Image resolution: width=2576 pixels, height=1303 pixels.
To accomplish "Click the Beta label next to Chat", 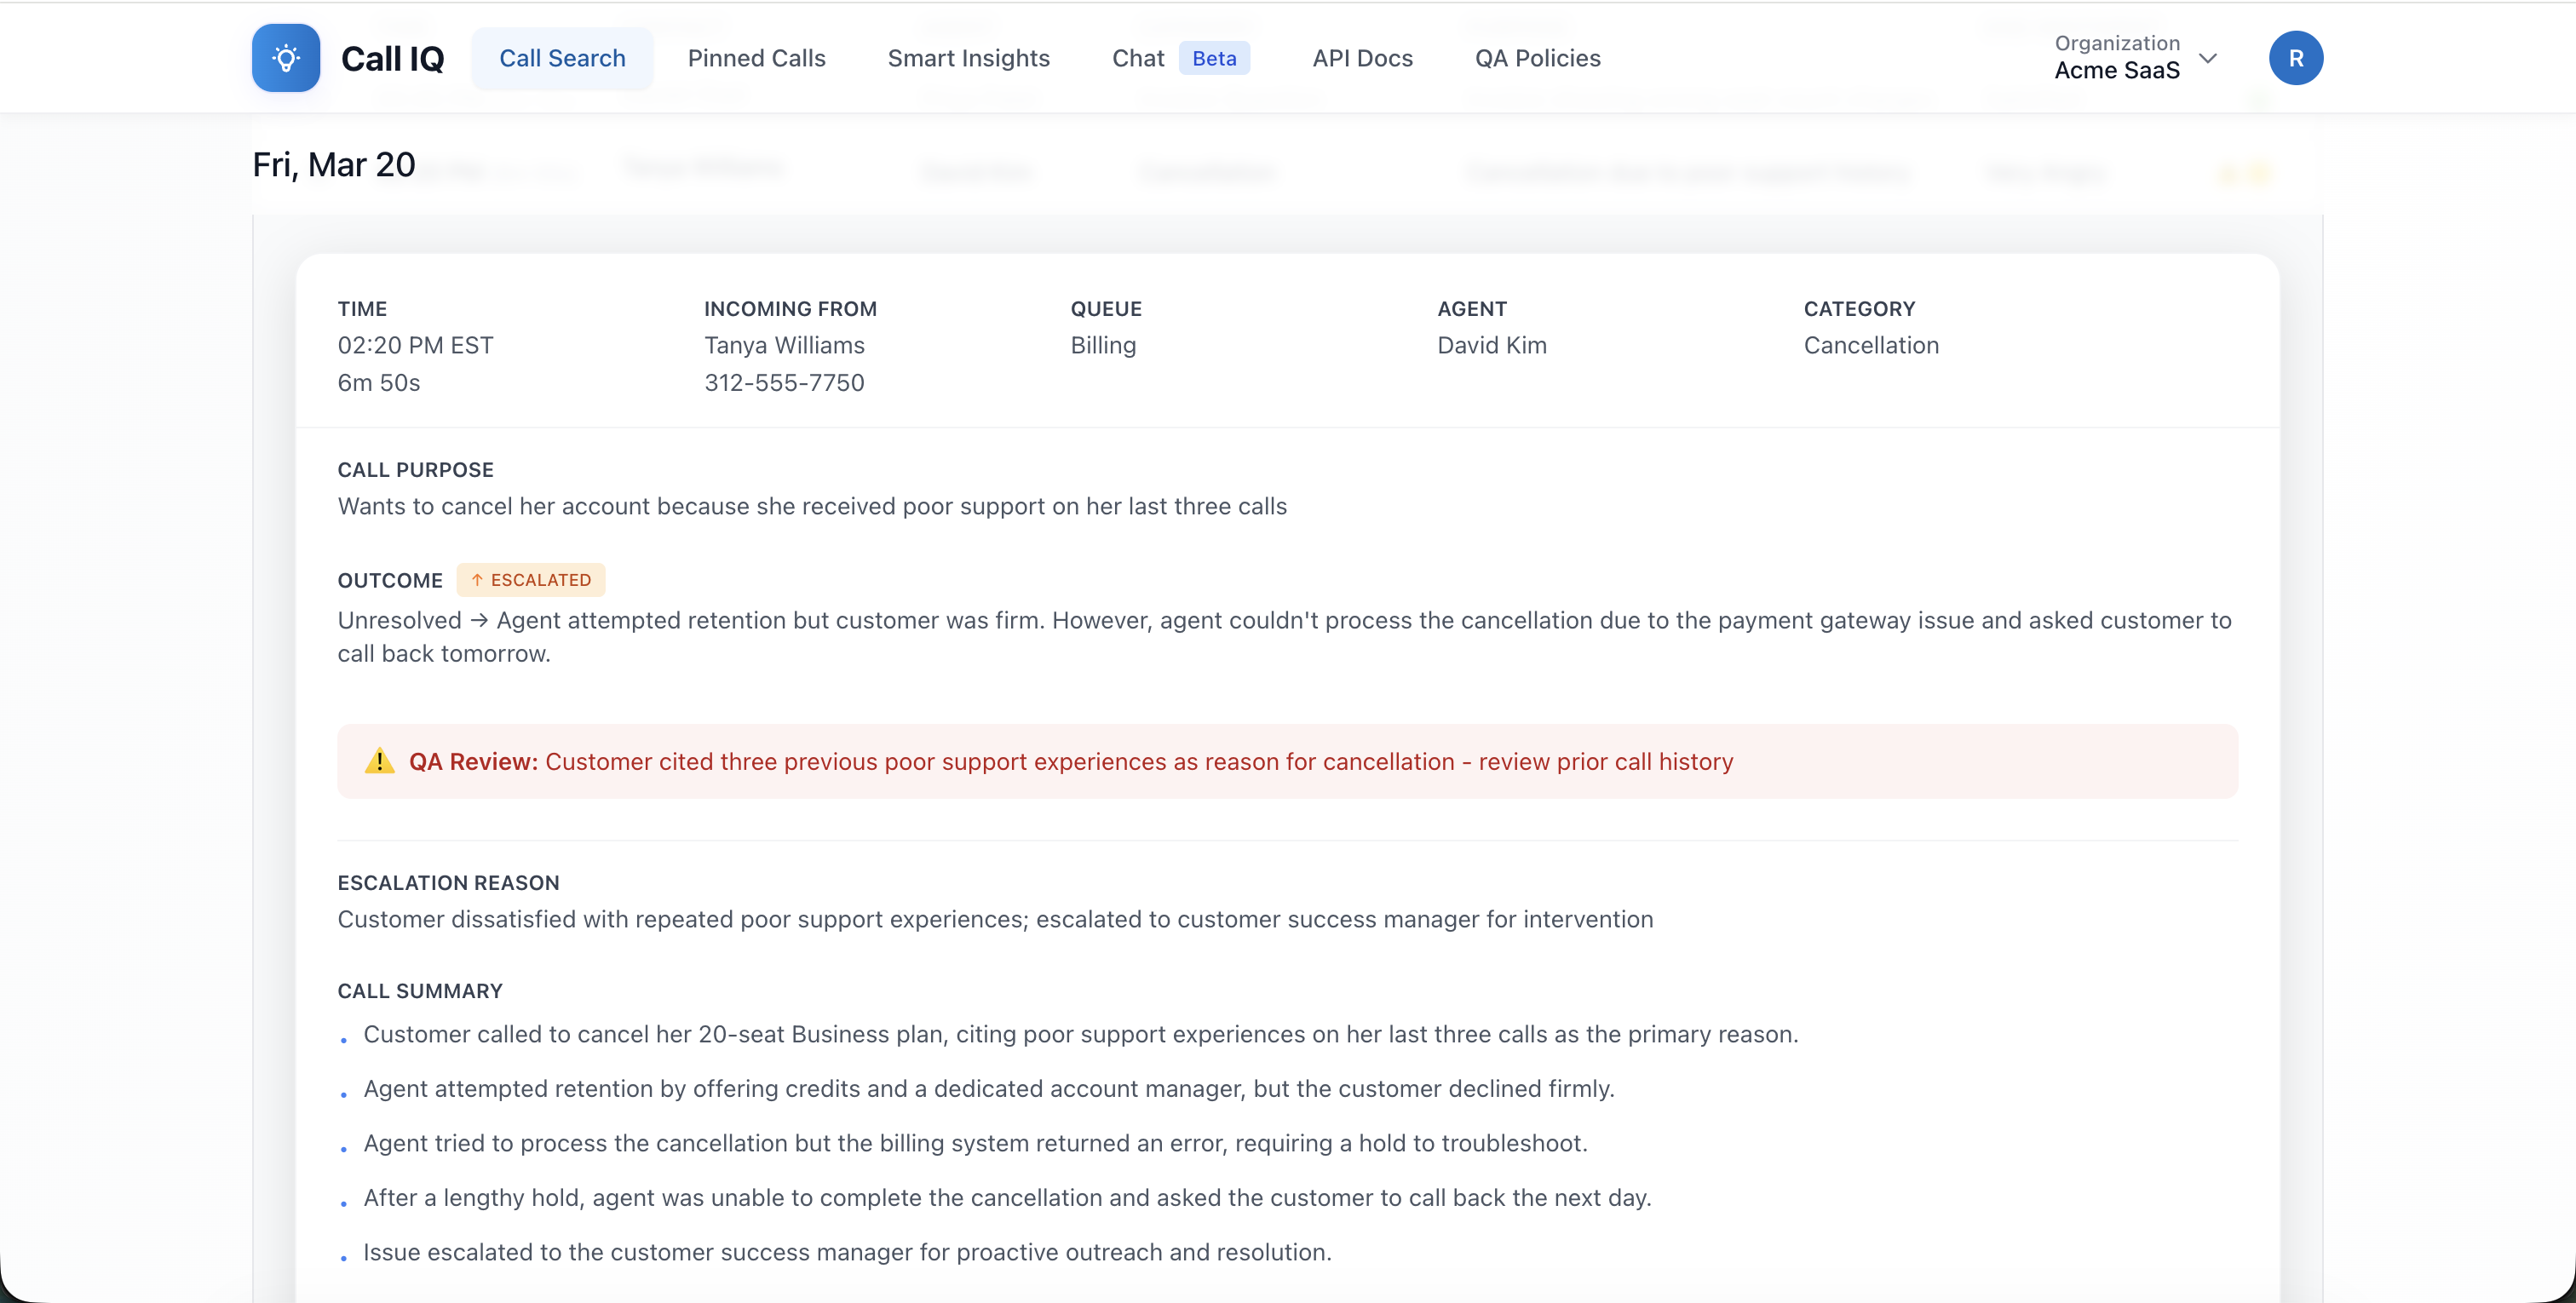I will click(x=1214, y=58).
